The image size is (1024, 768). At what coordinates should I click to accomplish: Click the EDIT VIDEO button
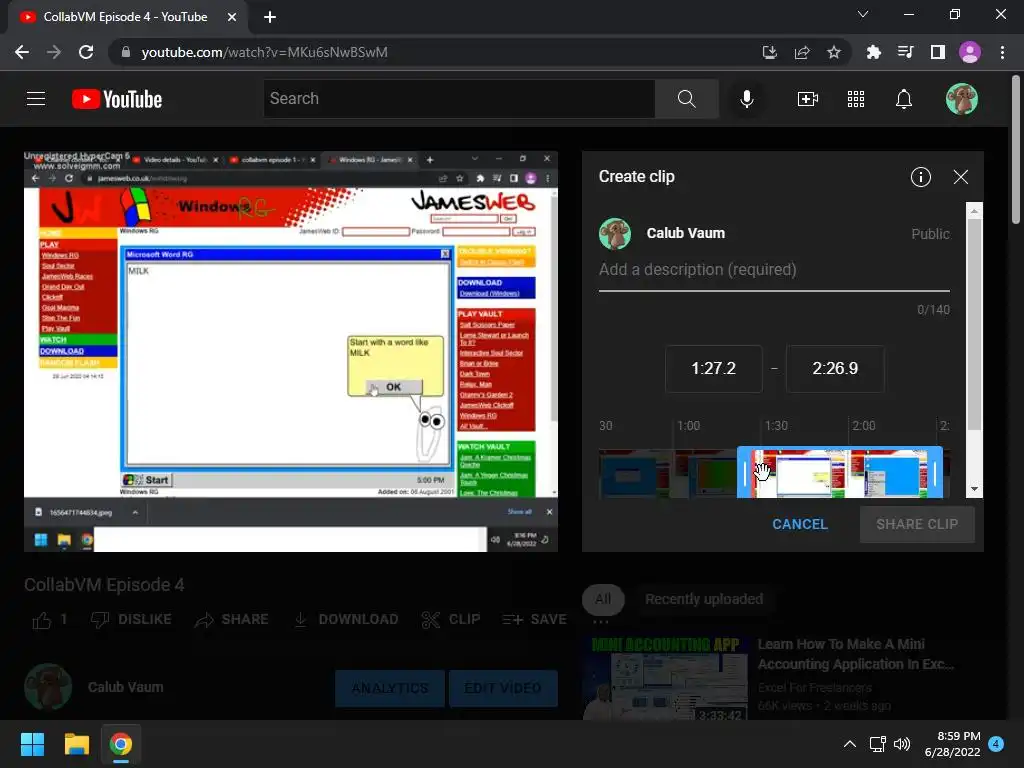[503, 688]
